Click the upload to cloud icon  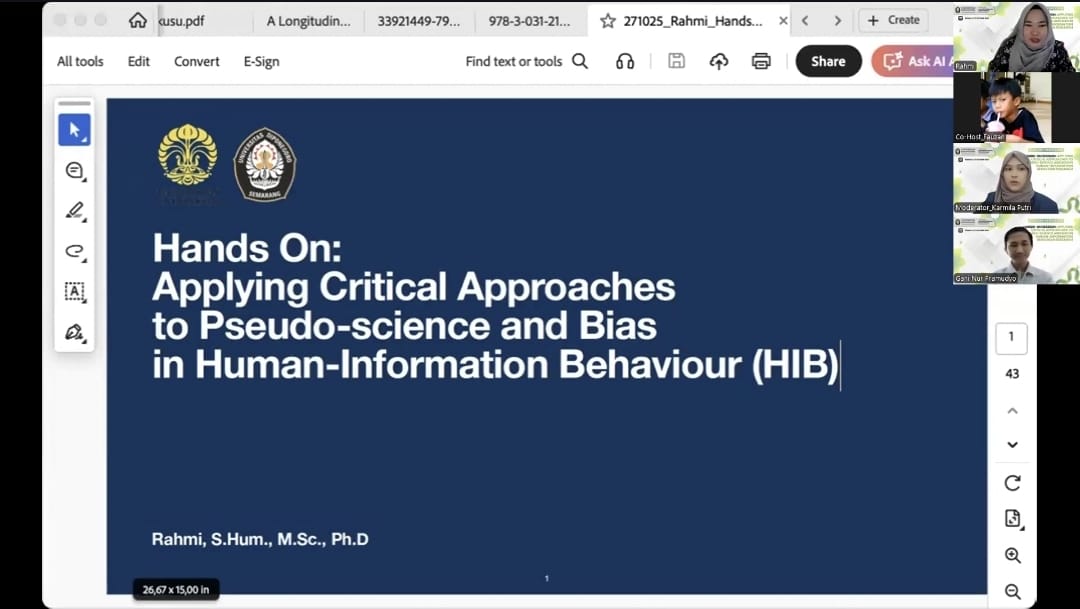click(719, 61)
